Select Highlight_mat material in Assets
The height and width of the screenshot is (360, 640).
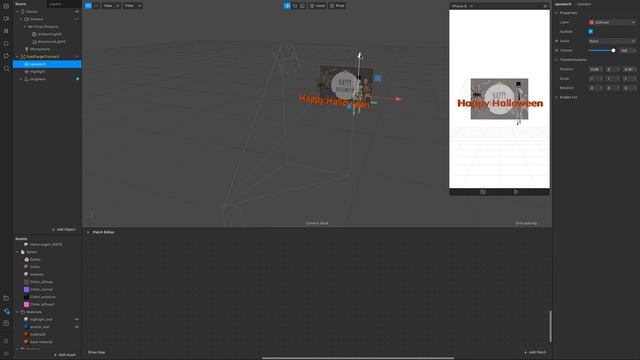(41, 319)
